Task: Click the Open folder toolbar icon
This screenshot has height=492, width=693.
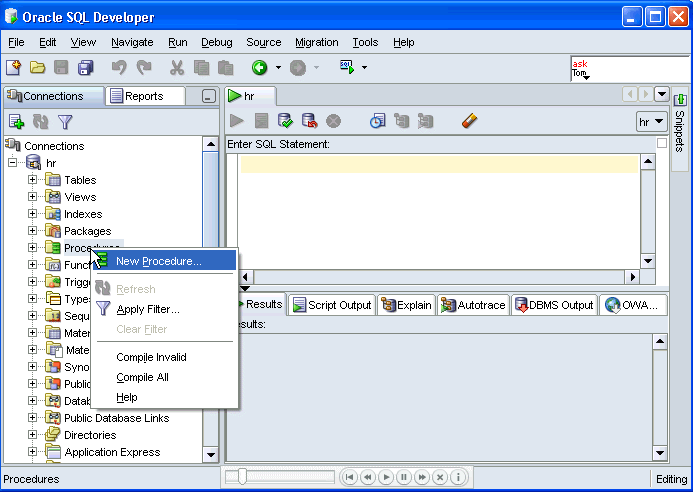Action: [x=37, y=68]
